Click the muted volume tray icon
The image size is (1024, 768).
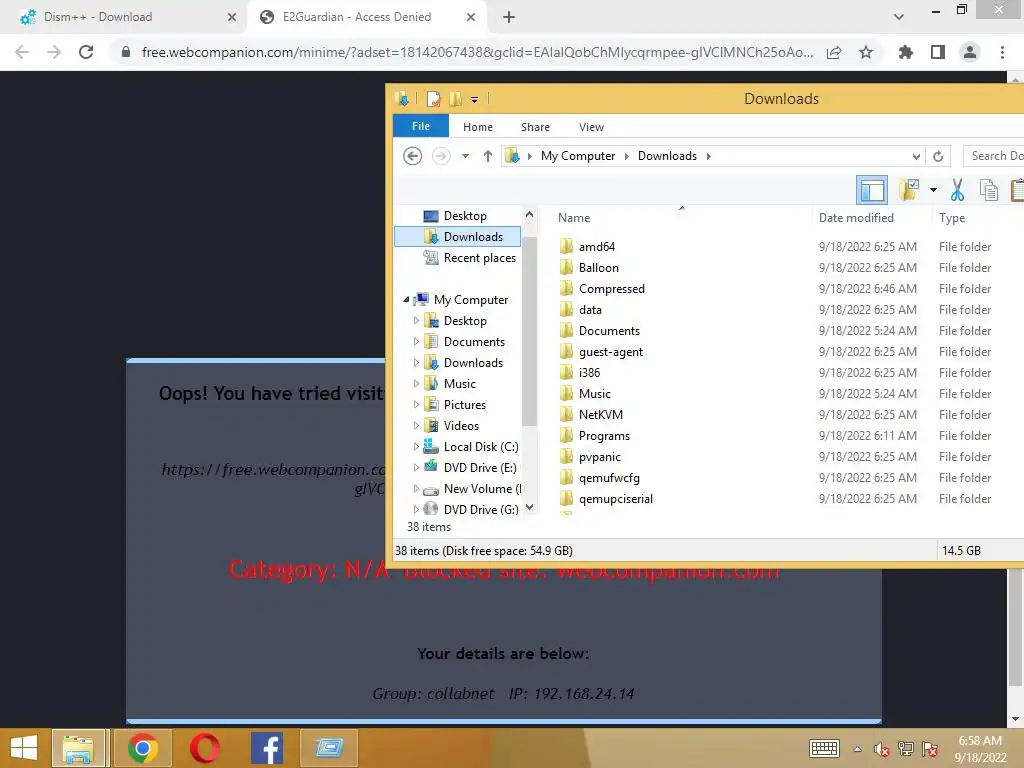tap(882, 749)
